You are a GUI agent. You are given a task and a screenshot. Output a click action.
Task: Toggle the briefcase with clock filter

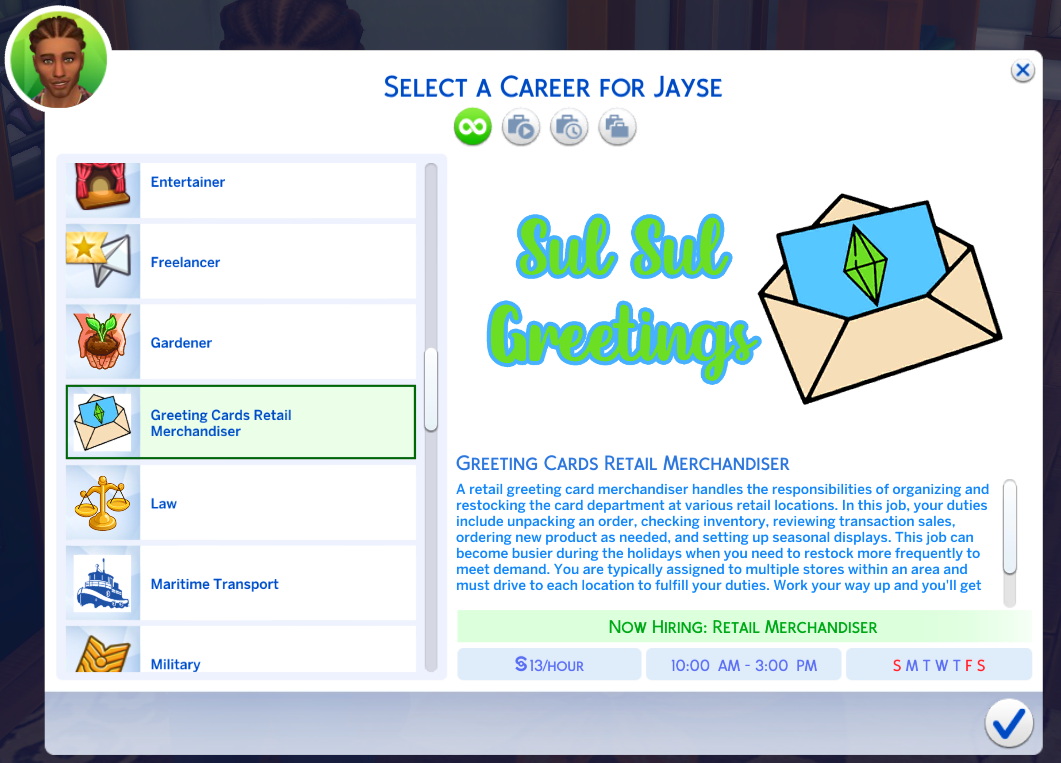tap(569, 128)
